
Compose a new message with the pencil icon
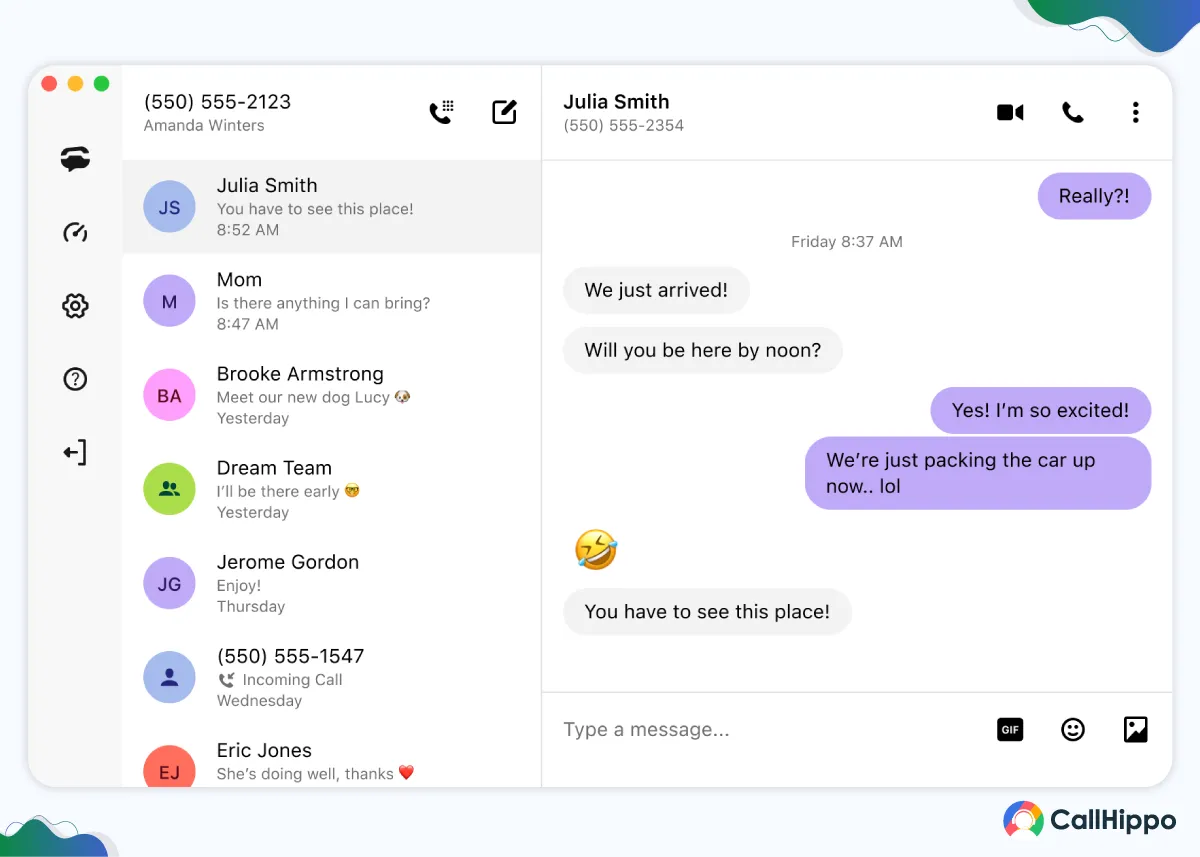point(505,112)
